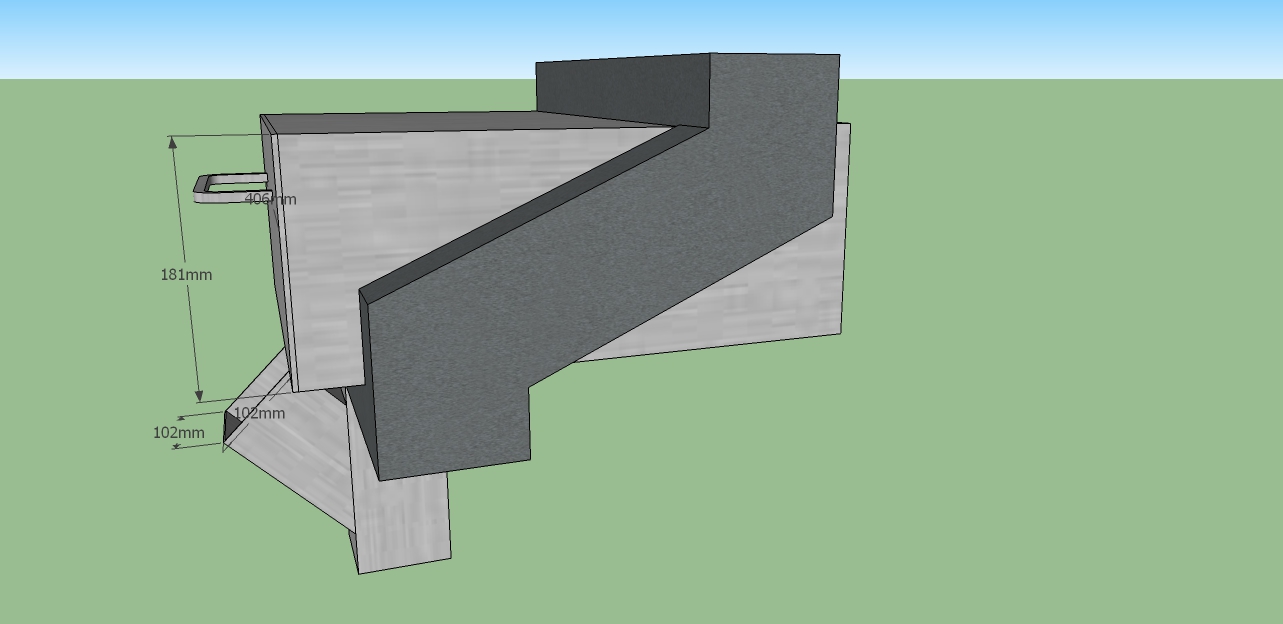This screenshot has width=1283, height=624.
Task: Select the 406mm dimension text
Action: pyautogui.click(x=271, y=199)
